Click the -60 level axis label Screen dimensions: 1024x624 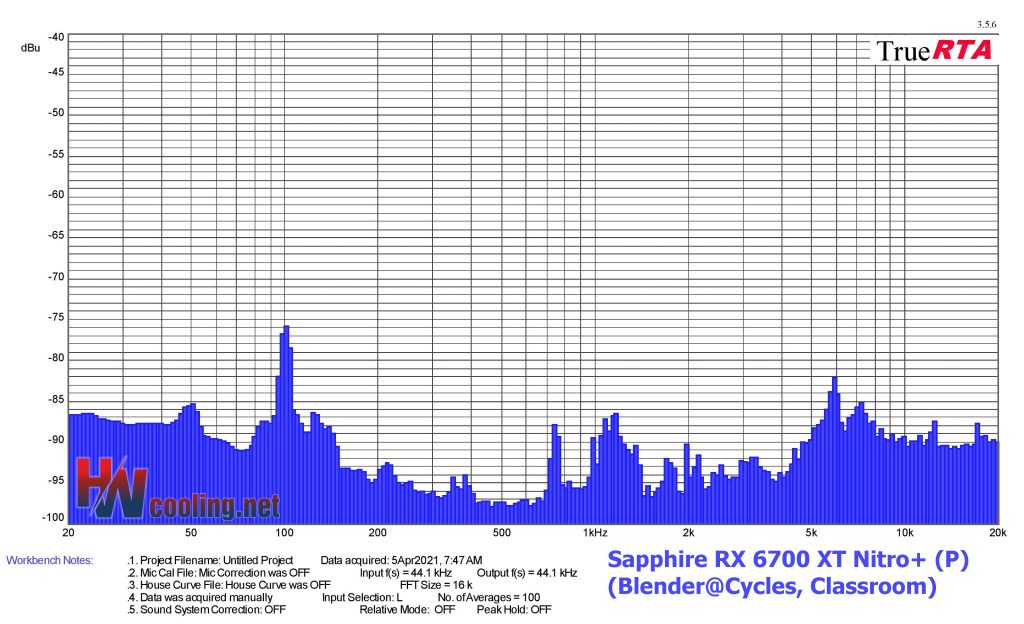tap(56, 195)
